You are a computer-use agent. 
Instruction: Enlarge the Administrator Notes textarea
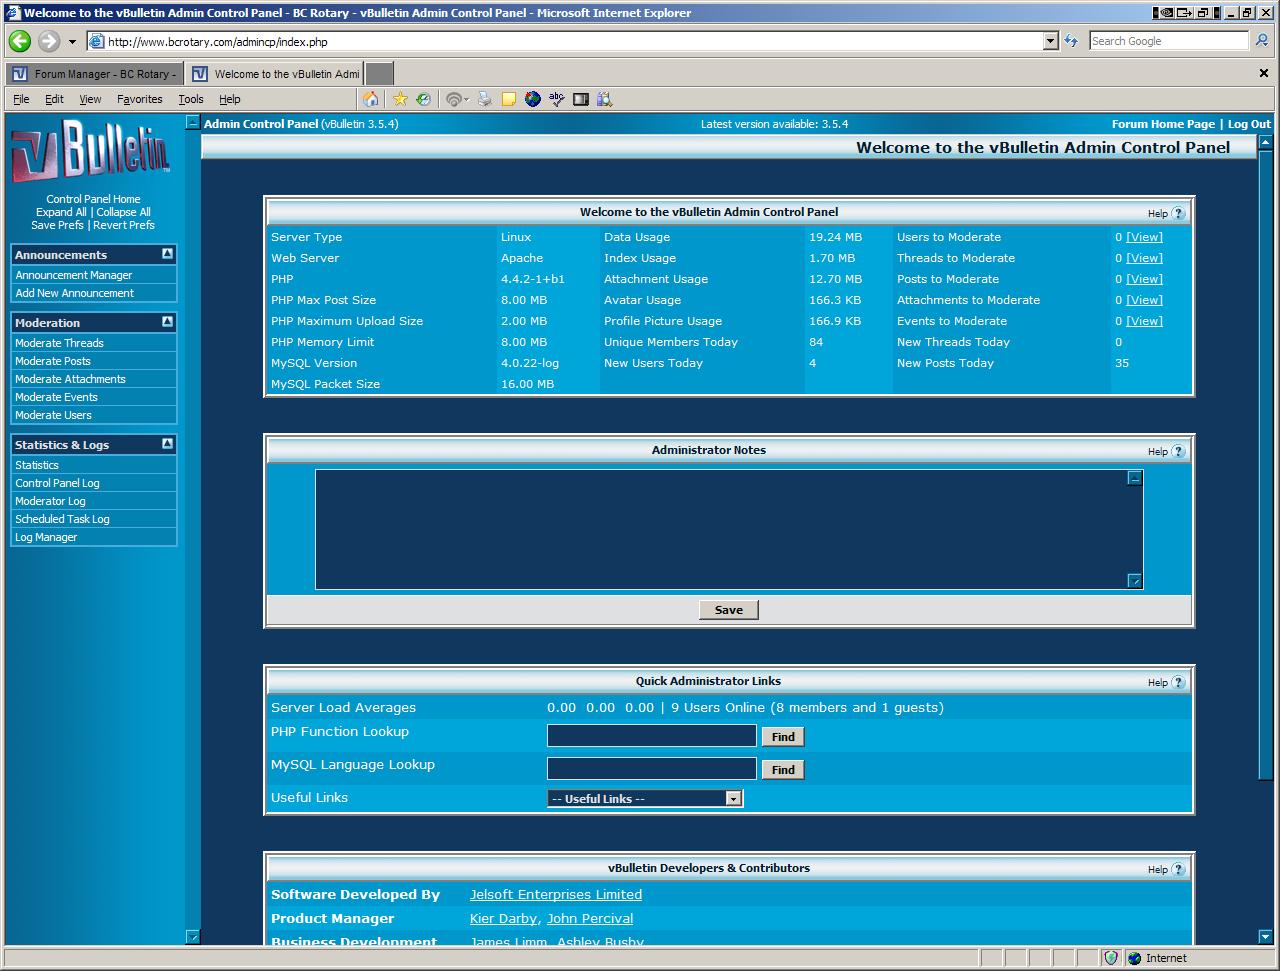pos(1134,580)
